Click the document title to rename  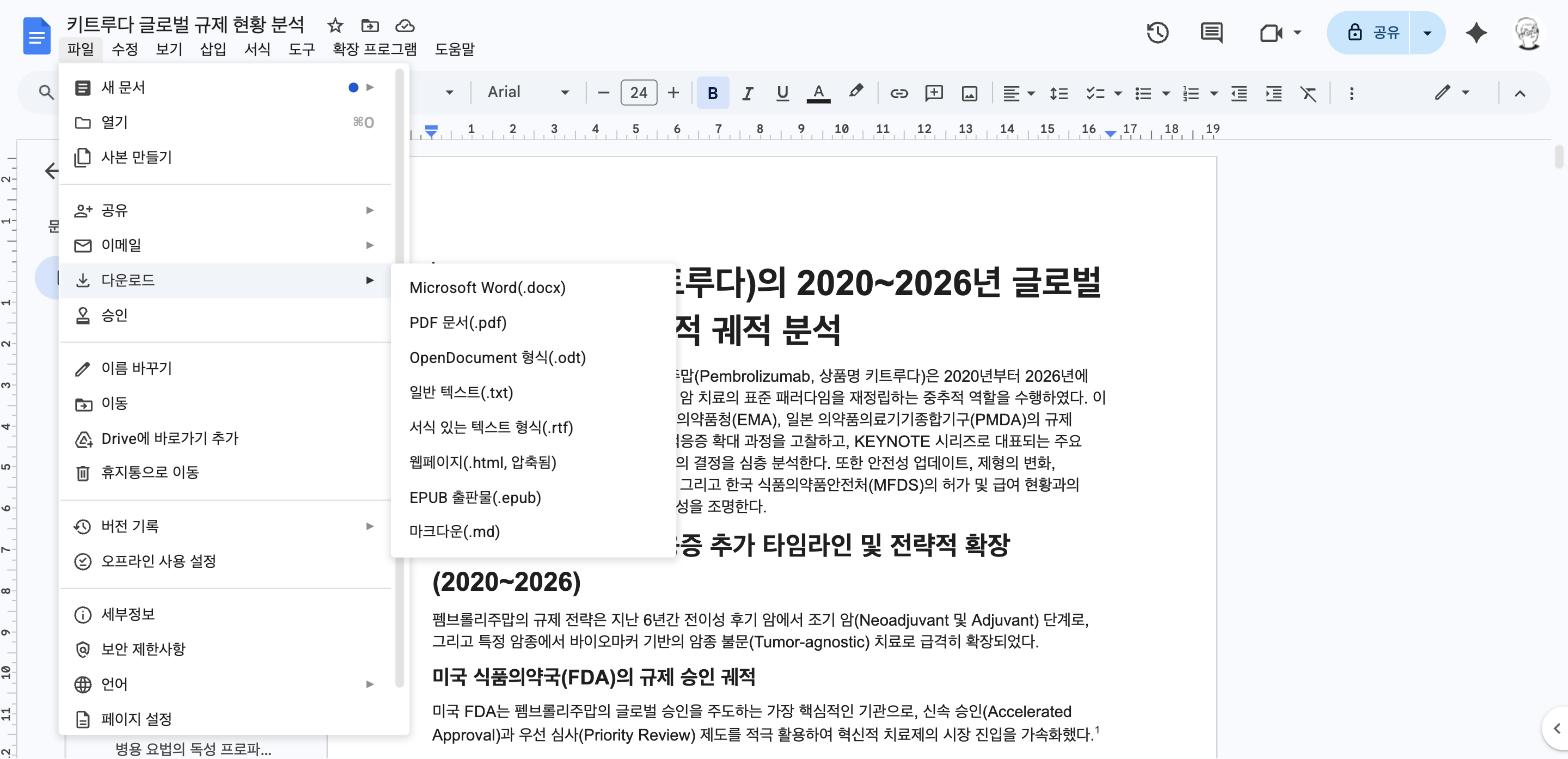coord(186,25)
